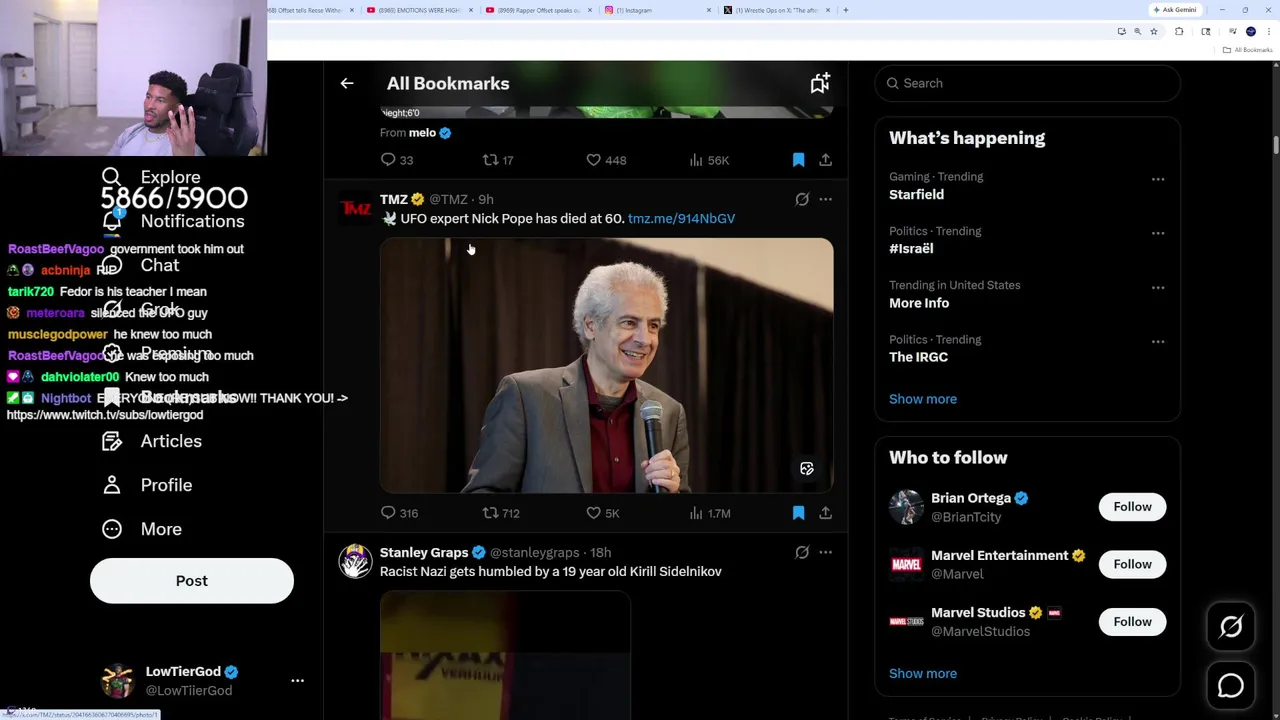Close the Instagram browser tab

pyautogui.click(x=709, y=10)
